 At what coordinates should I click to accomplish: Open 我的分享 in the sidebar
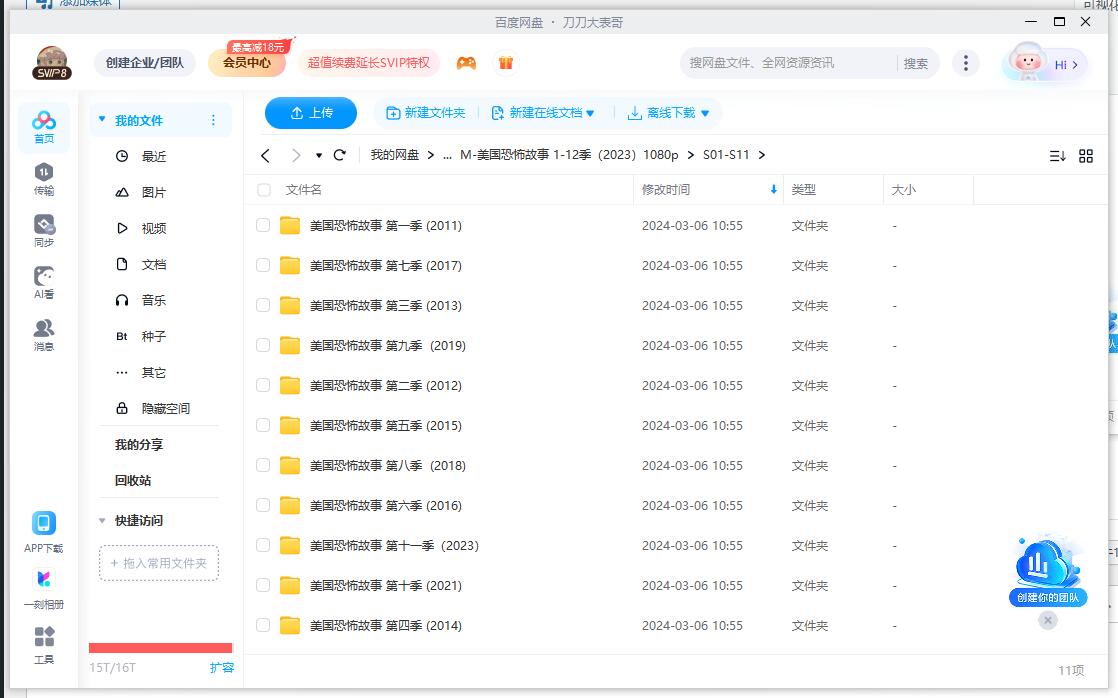tap(139, 445)
